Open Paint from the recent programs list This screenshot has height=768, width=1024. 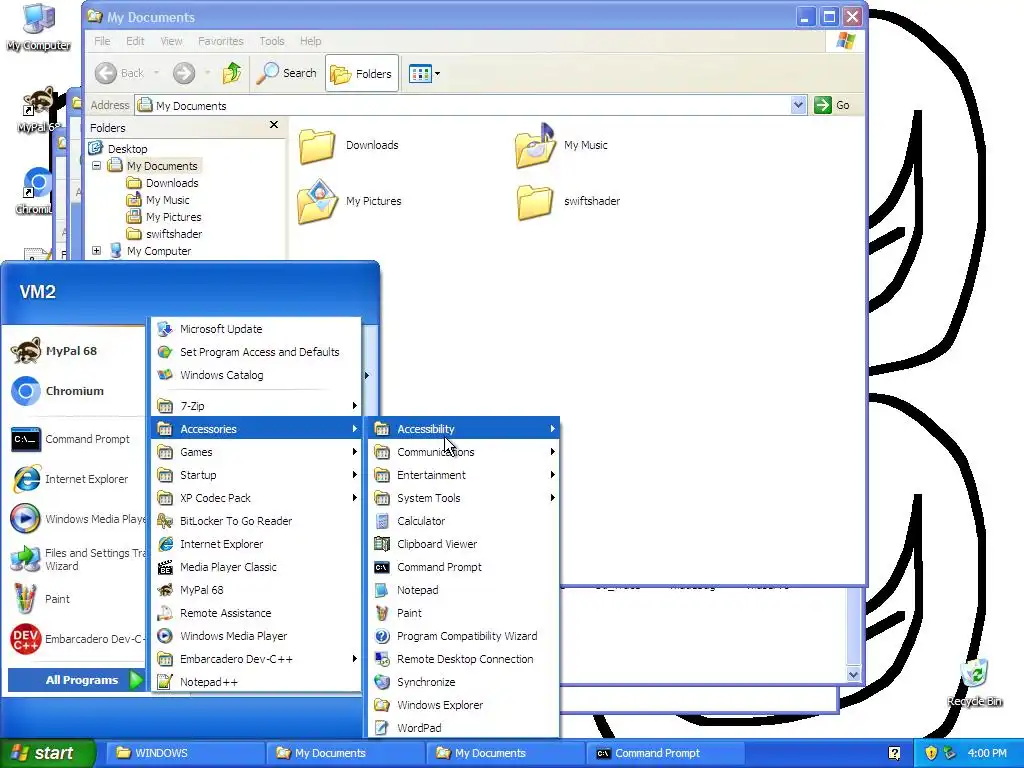[x=75, y=599]
